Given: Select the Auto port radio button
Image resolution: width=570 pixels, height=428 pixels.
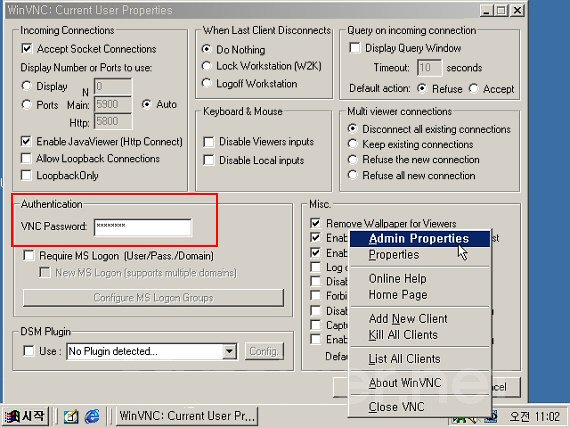Looking at the screenshot, I should click(x=146, y=104).
